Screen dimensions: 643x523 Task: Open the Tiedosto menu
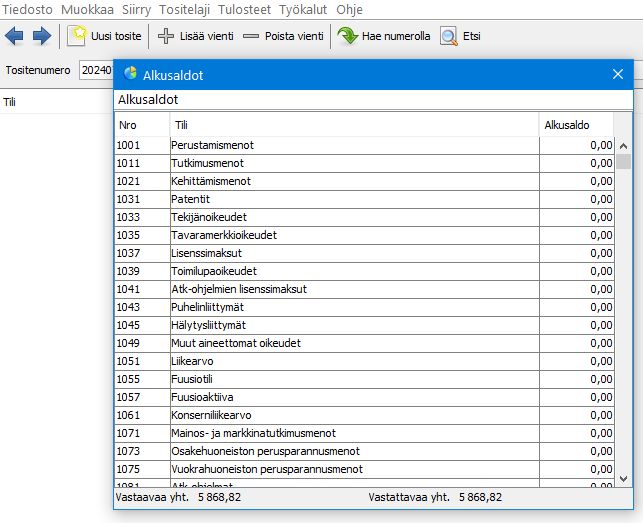(28, 9)
